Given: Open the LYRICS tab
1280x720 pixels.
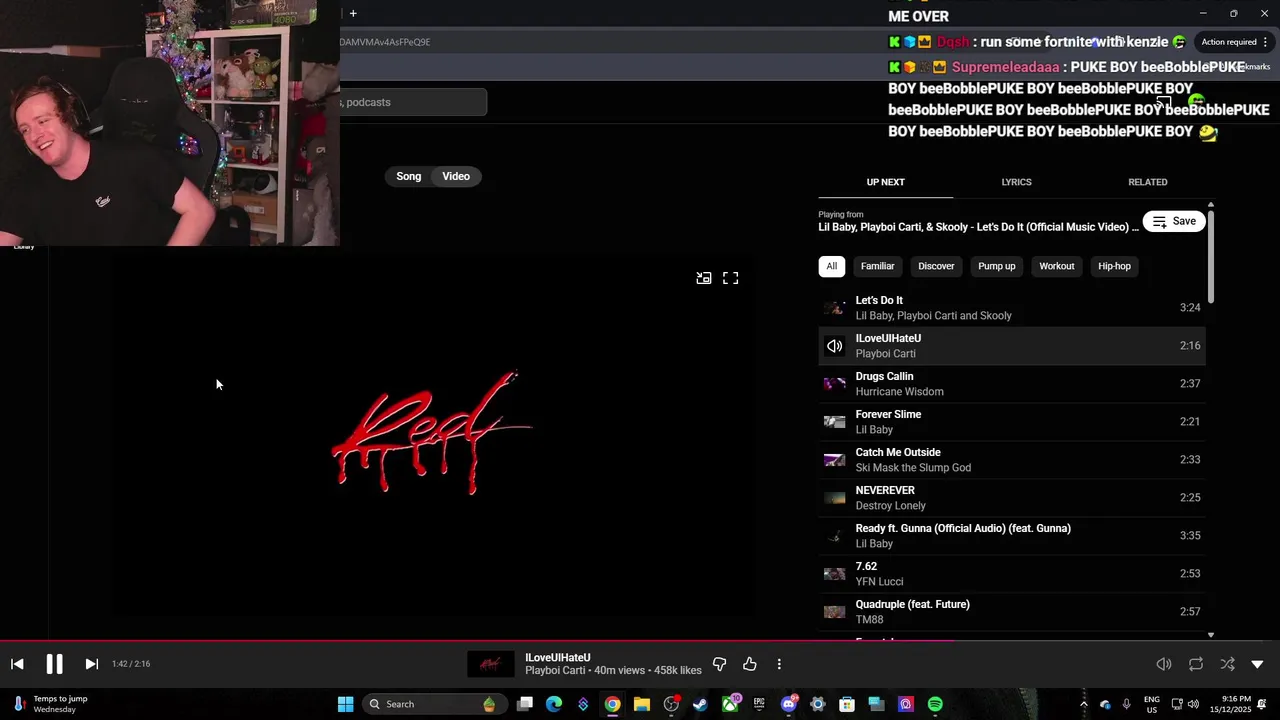Looking at the screenshot, I should (x=1016, y=182).
